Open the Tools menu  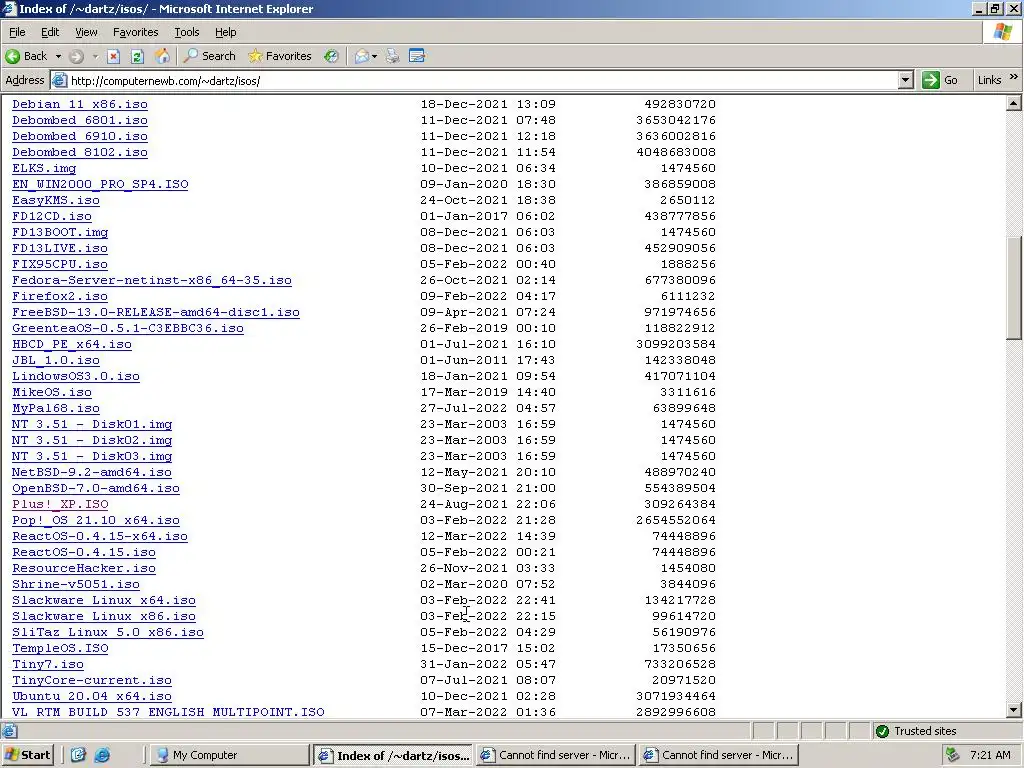point(186,32)
